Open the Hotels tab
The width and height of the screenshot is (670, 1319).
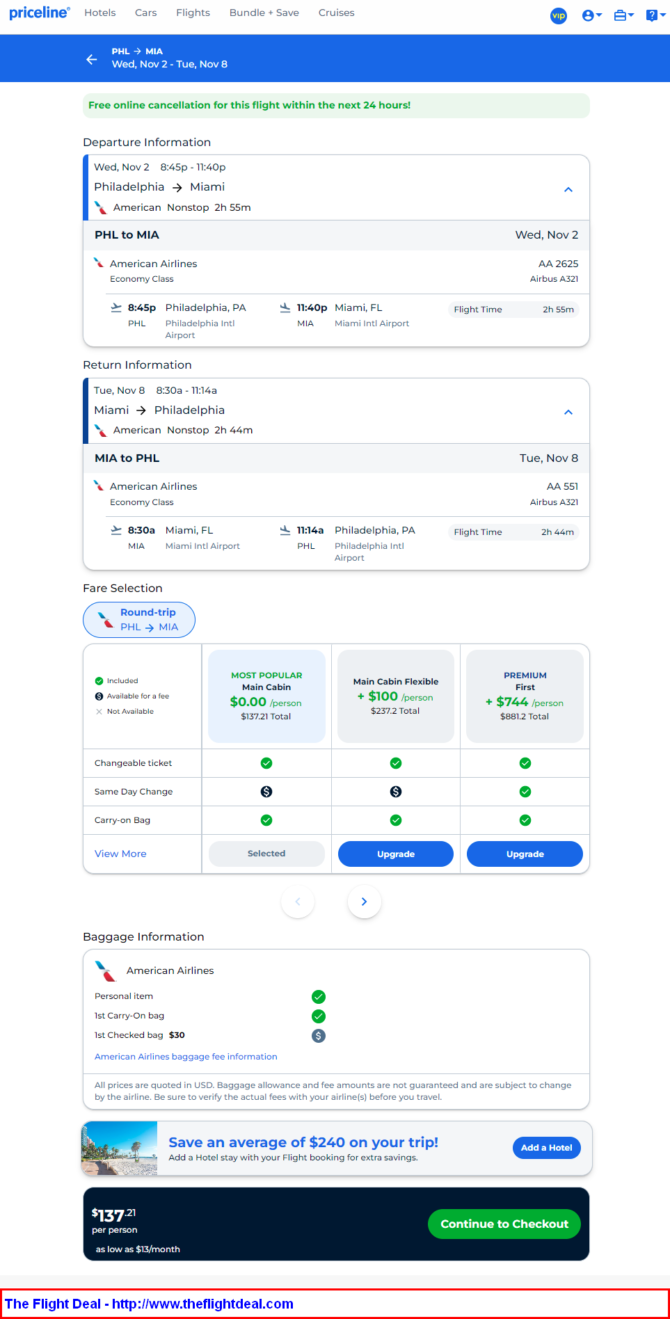[x=100, y=13]
